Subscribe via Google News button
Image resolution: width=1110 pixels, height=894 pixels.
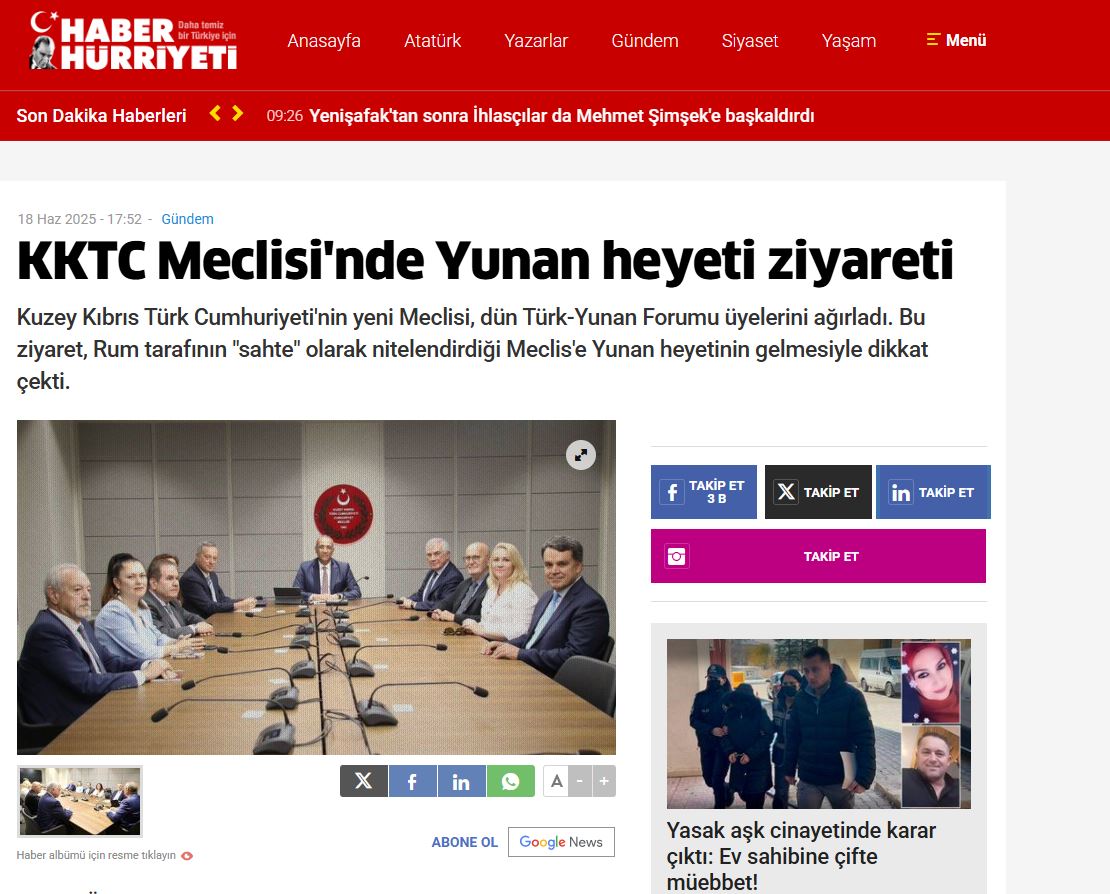click(x=561, y=842)
